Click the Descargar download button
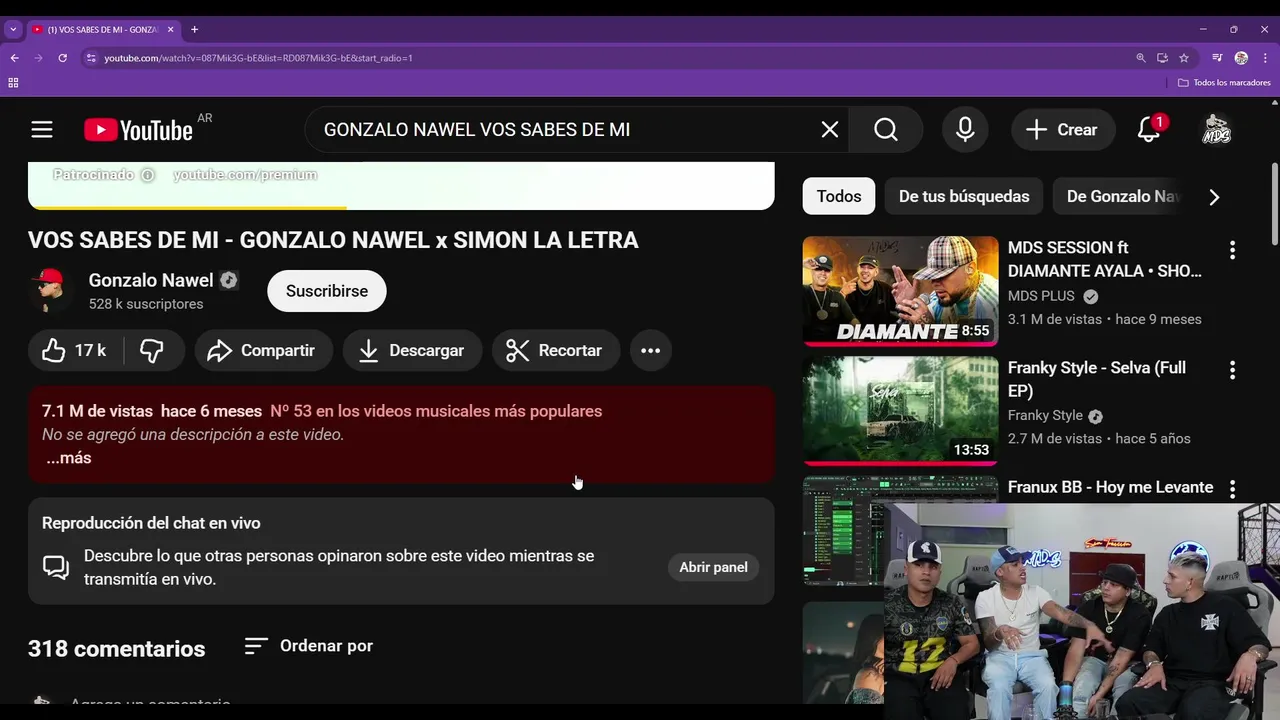The image size is (1280, 720). click(x=412, y=350)
